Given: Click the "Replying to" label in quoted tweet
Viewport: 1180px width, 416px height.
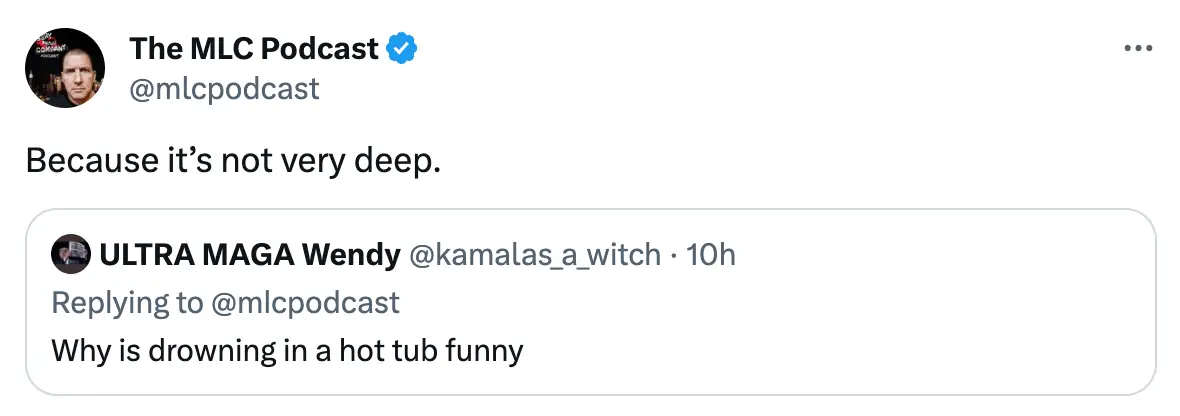Looking at the screenshot, I should (126, 303).
